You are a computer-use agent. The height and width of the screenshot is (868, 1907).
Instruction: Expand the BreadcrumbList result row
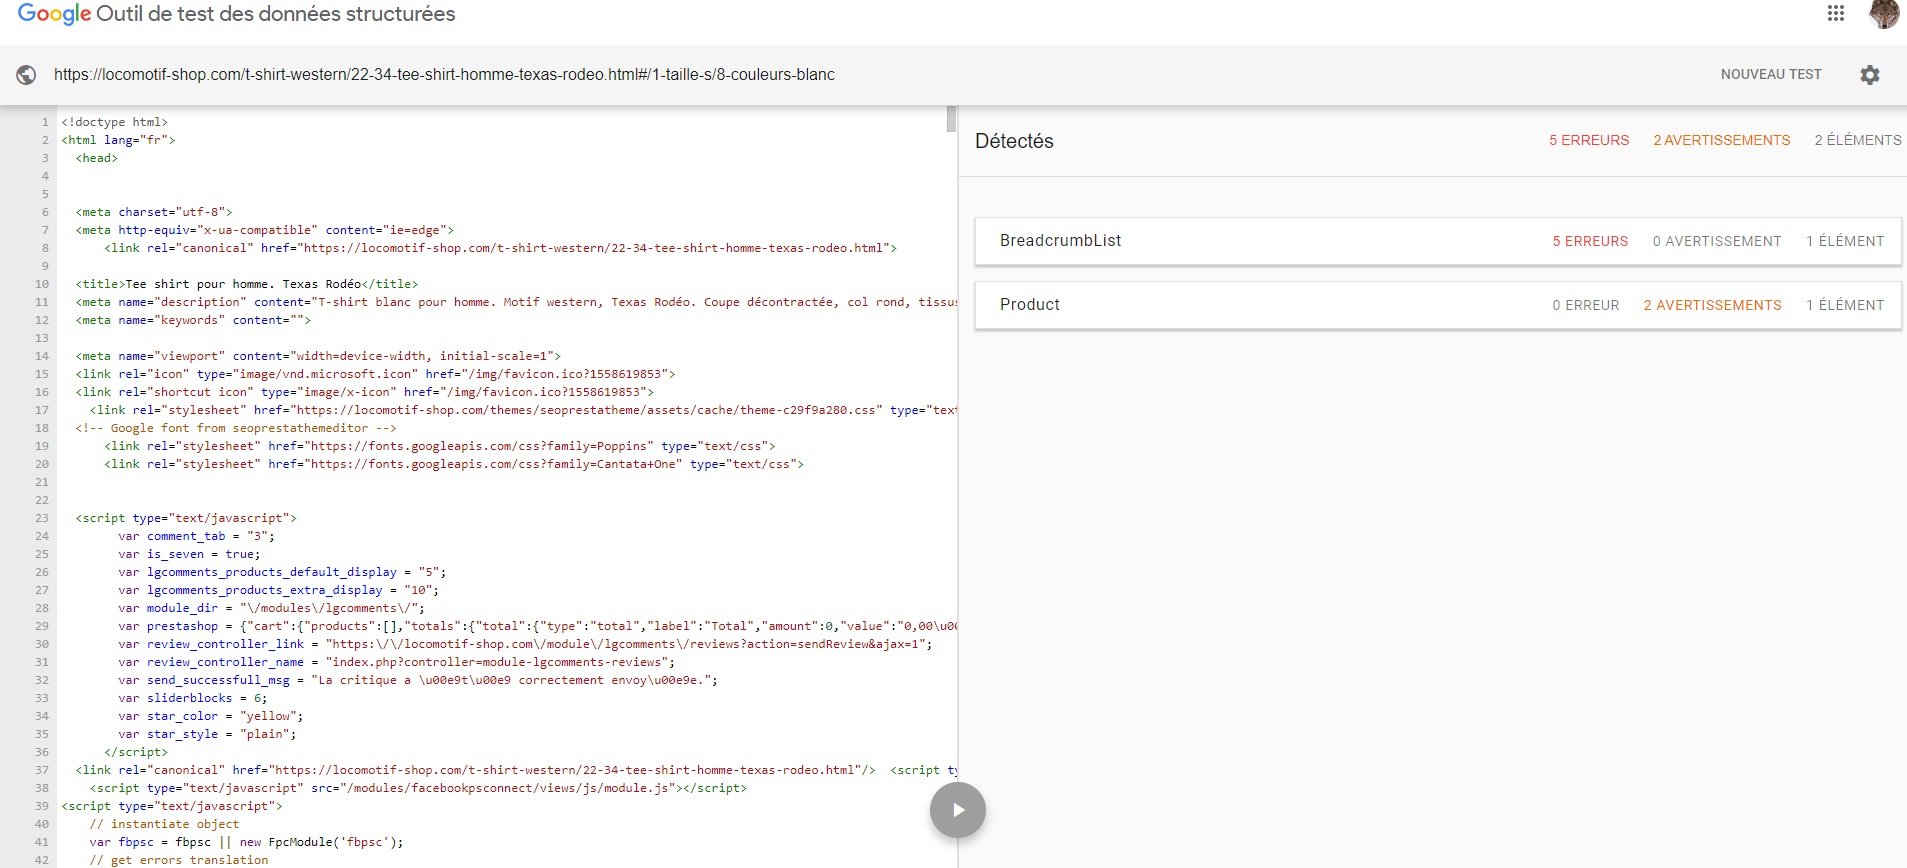[x=1438, y=241]
